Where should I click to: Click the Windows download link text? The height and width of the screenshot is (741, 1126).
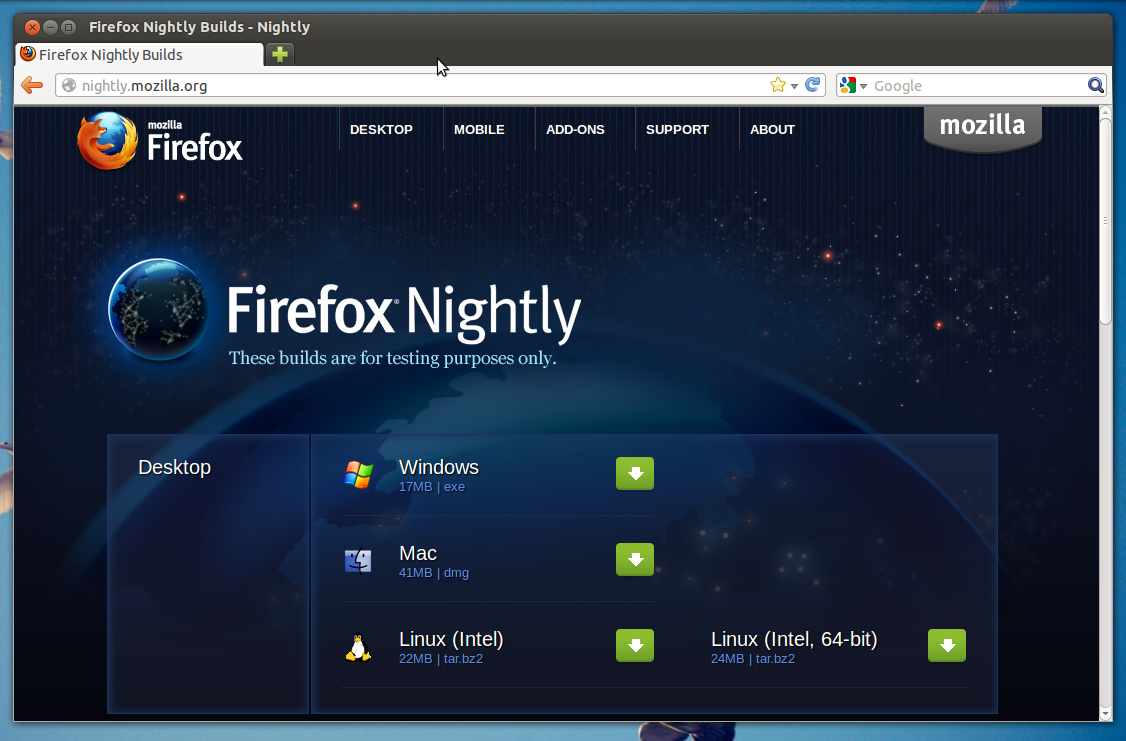click(439, 467)
